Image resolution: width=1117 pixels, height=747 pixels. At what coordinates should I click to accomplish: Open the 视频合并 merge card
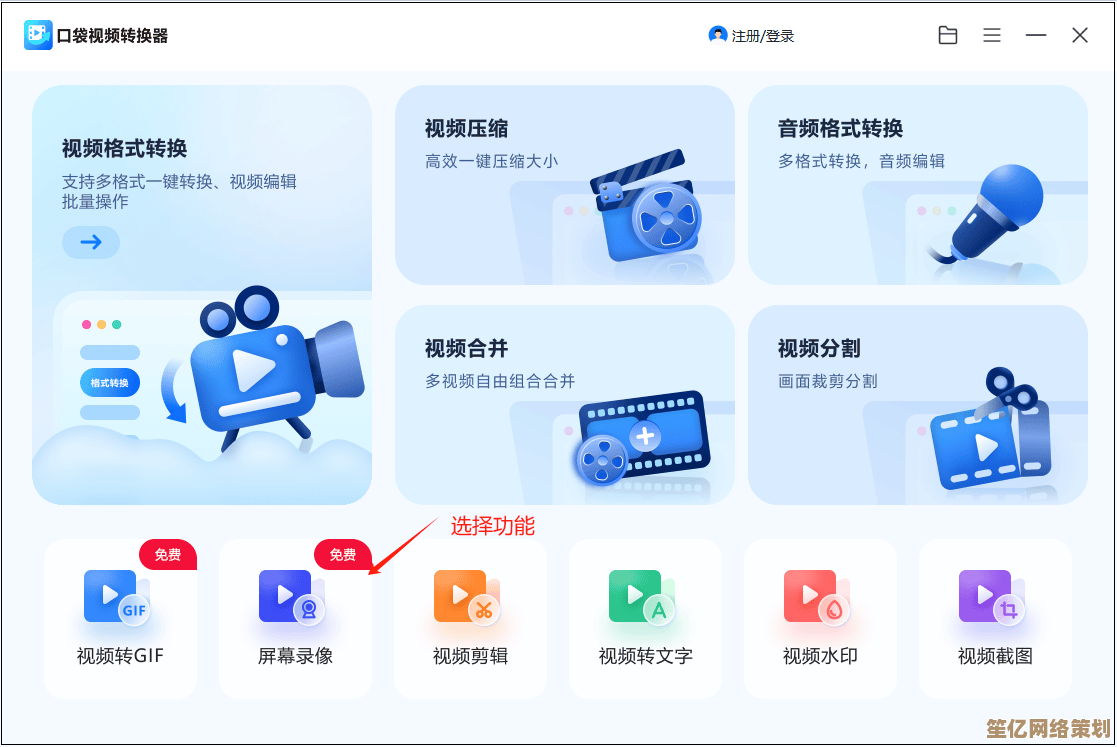pyautogui.click(x=565, y=404)
